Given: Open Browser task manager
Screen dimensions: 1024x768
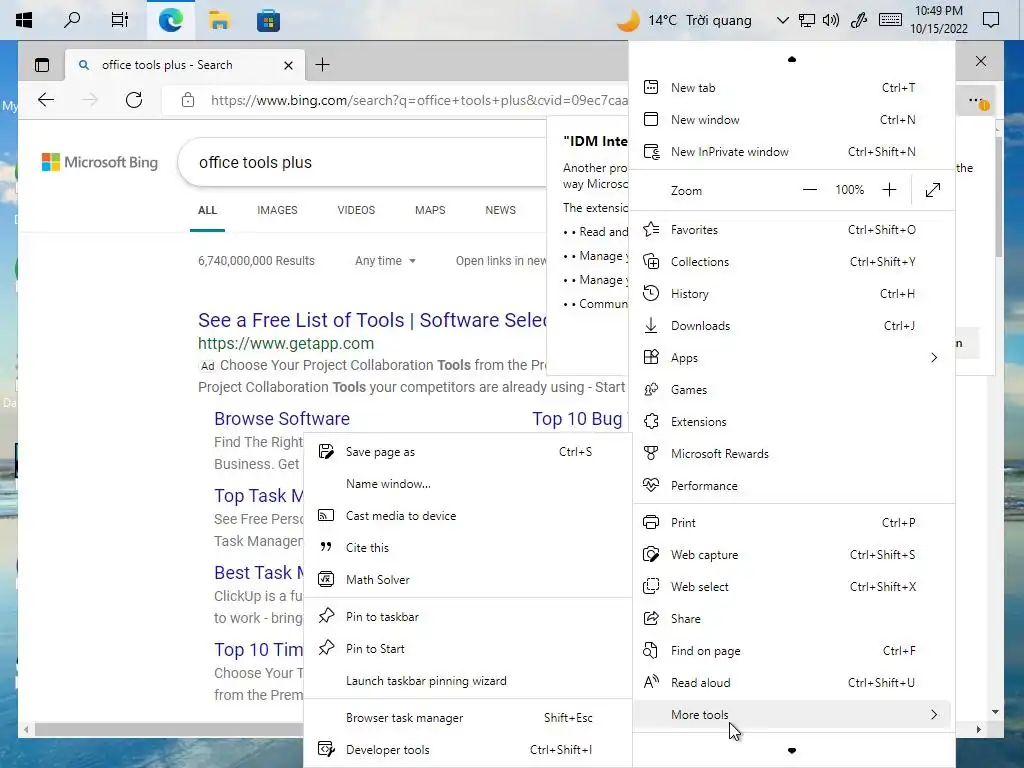Looking at the screenshot, I should click(468, 718).
